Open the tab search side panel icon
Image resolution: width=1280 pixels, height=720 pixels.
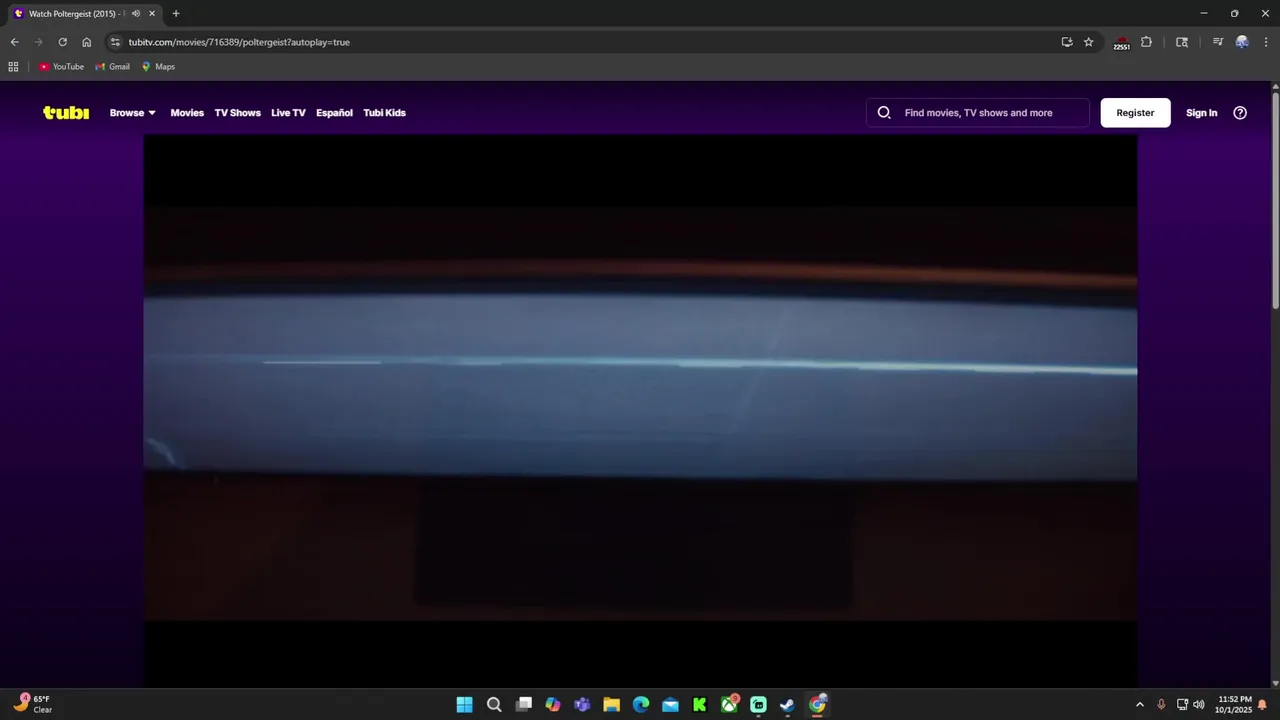click(x=1182, y=42)
